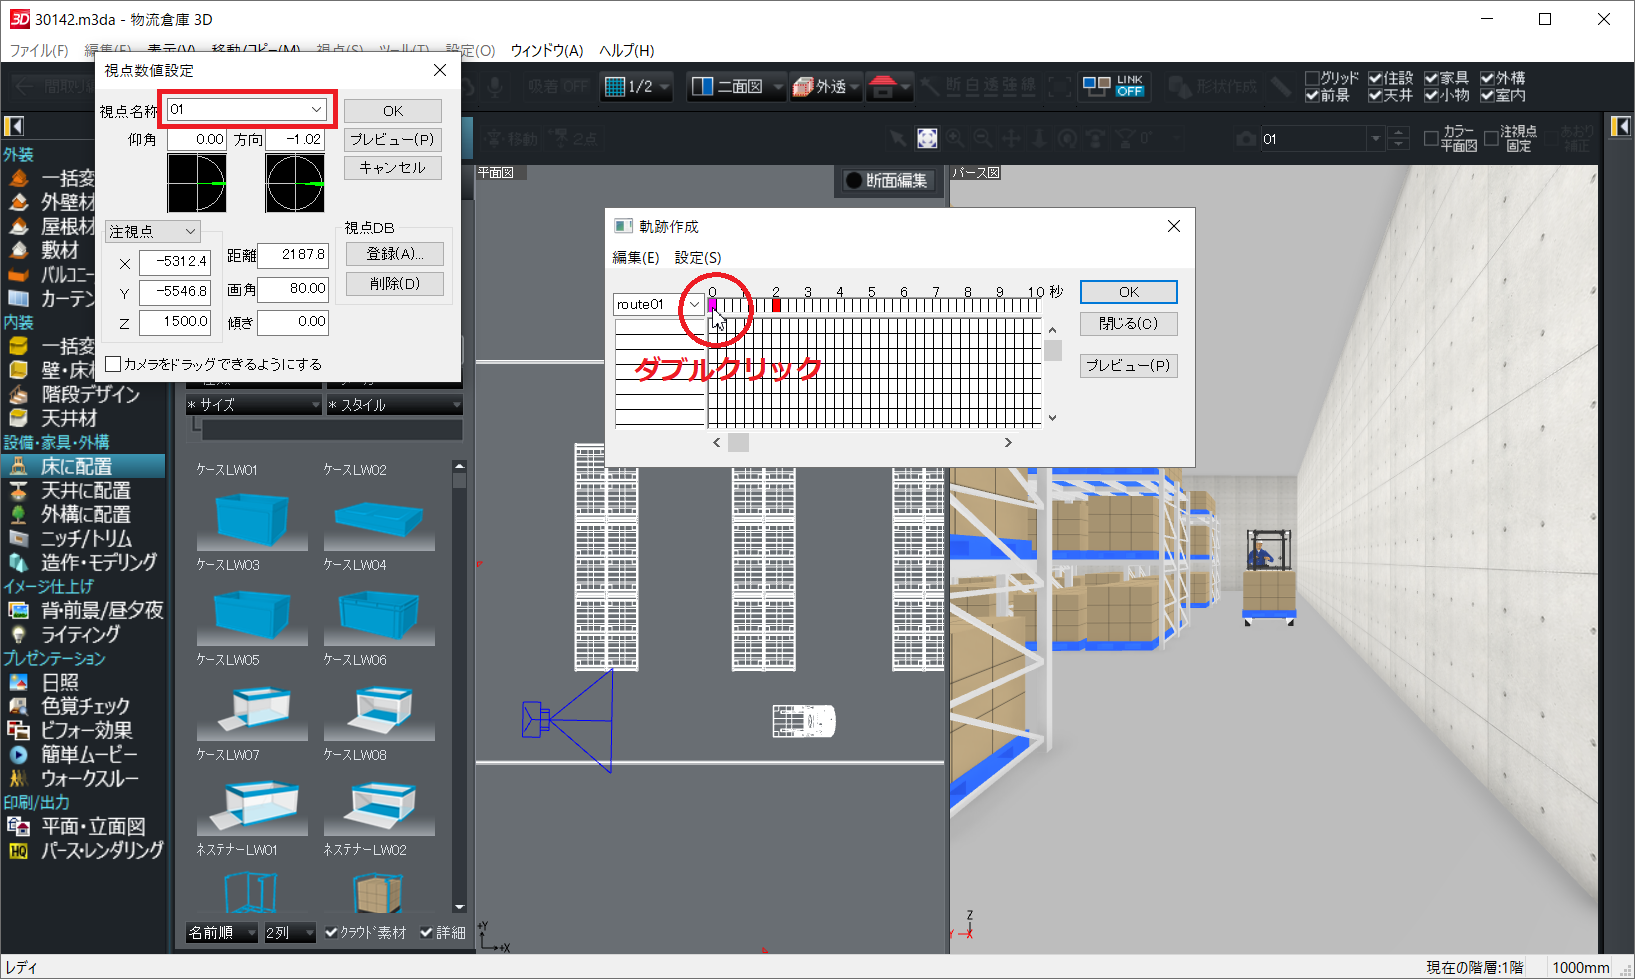
Task: Click the red timeline marker at 2 seconds
Action: pyautogui.click(x=776, y=304)
